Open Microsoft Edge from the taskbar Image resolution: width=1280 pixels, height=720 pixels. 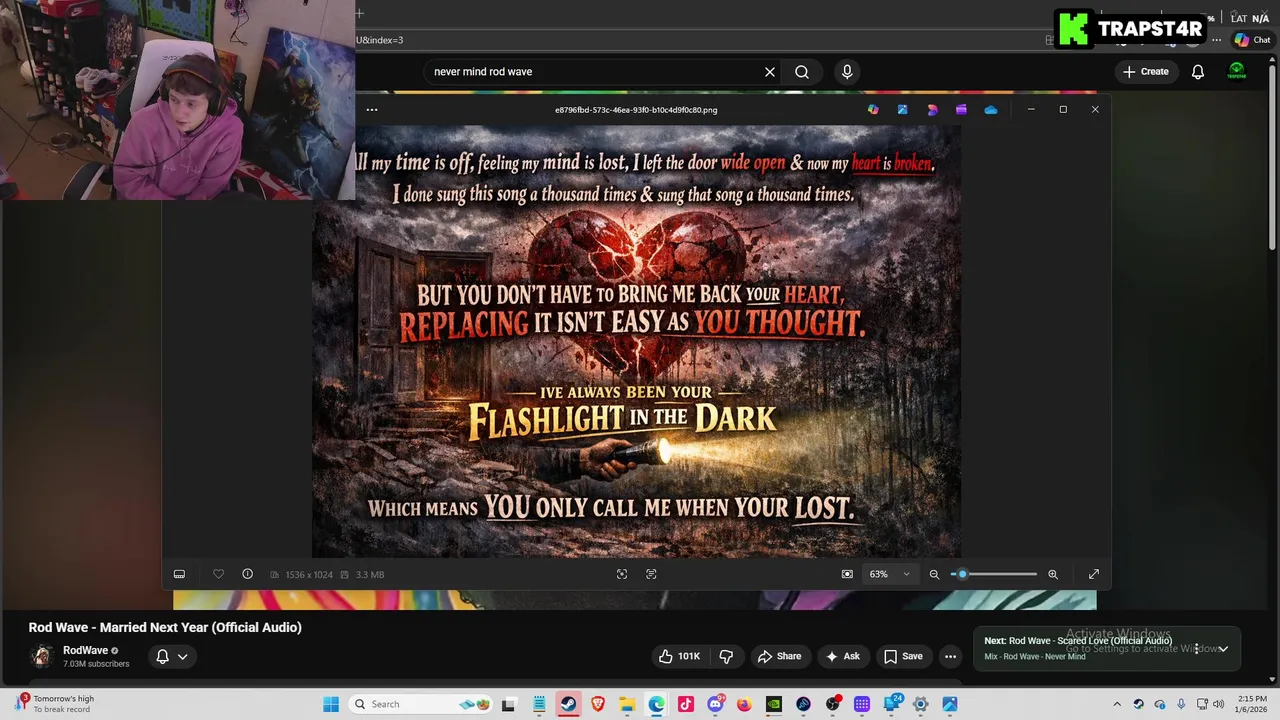(x=656, y=704)
